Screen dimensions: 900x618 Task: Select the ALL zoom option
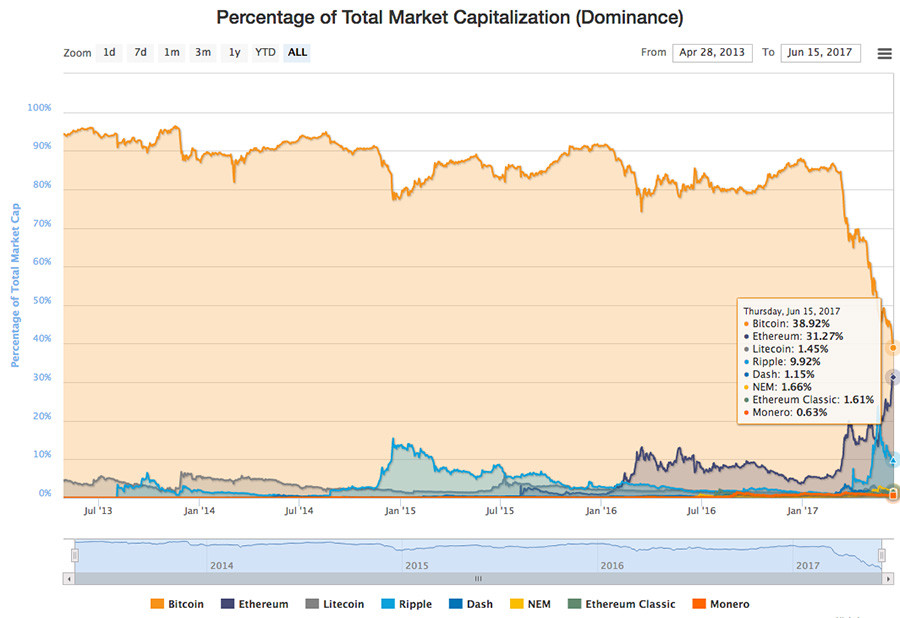click(x=297, y=53)
